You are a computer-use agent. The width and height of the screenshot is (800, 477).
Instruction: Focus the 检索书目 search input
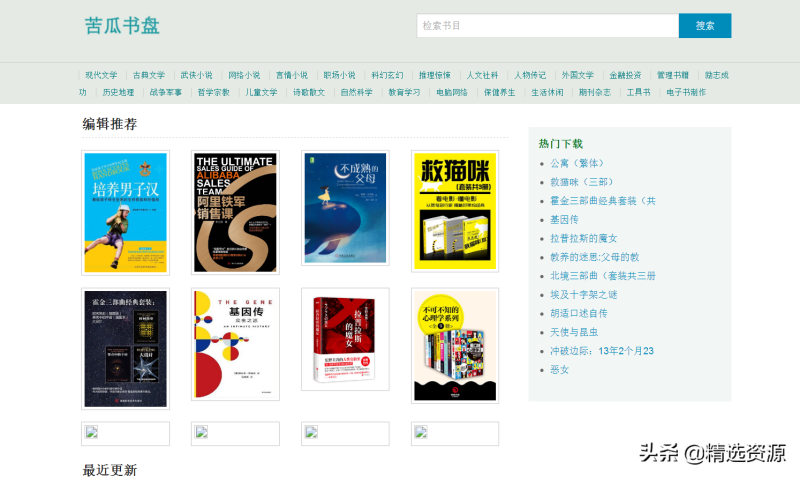[547, 26]
